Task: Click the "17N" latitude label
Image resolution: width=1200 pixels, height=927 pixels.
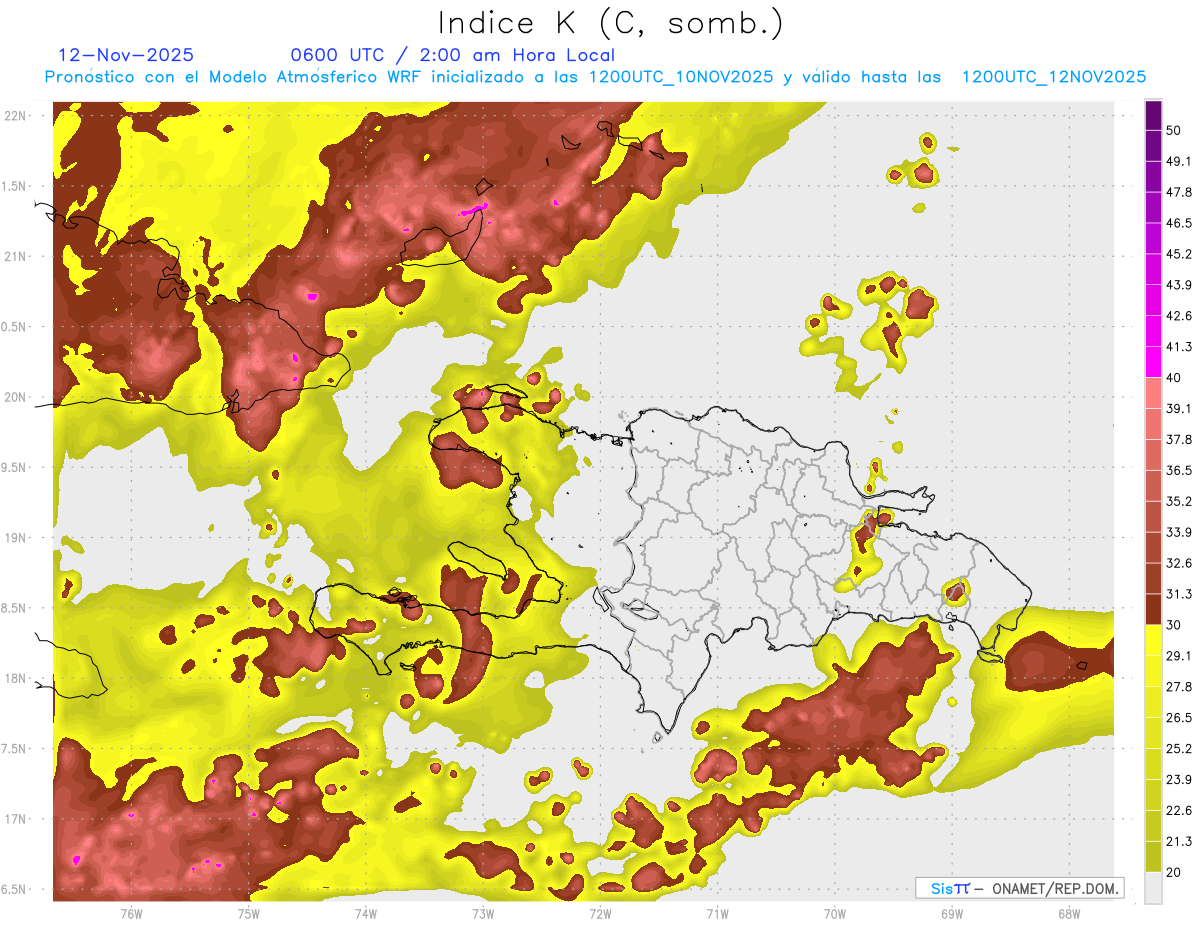Action: (14, 819)
